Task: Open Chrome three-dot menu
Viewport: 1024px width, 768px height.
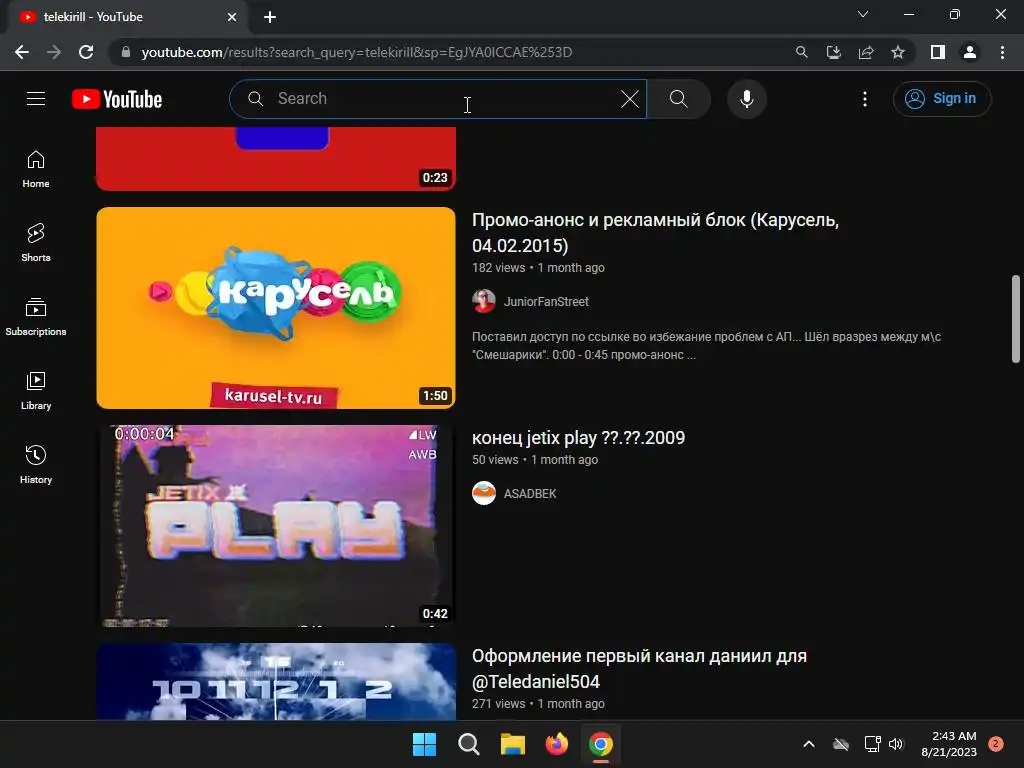Action: (x=1002, y=52)
